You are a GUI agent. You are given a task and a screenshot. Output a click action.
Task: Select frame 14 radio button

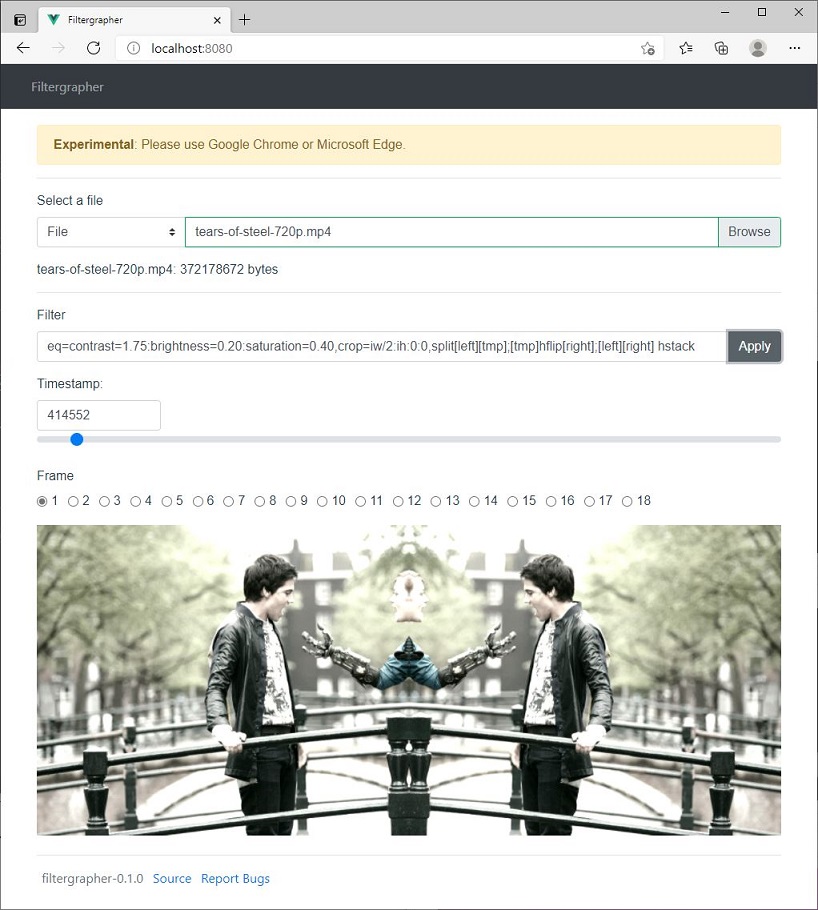tap(474, 501)
